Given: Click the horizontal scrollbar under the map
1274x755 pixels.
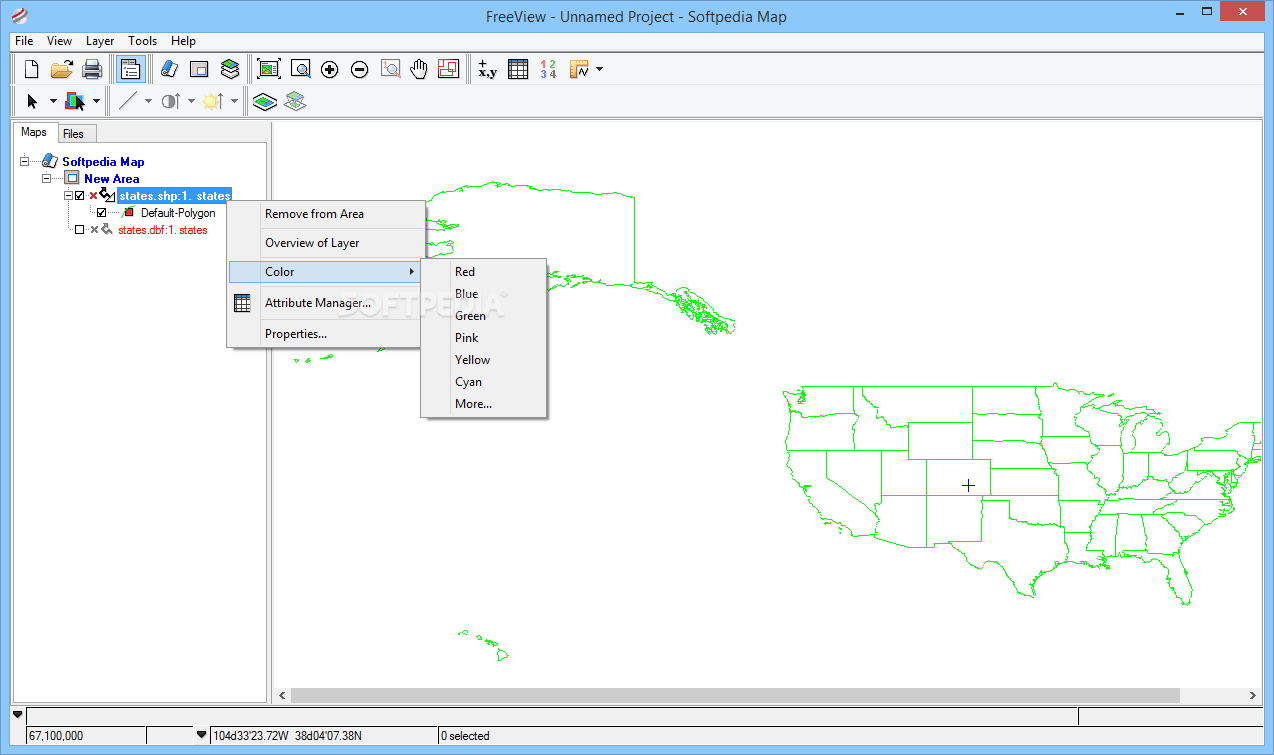Looking at the screenshot, I should (x=735, y=695).
